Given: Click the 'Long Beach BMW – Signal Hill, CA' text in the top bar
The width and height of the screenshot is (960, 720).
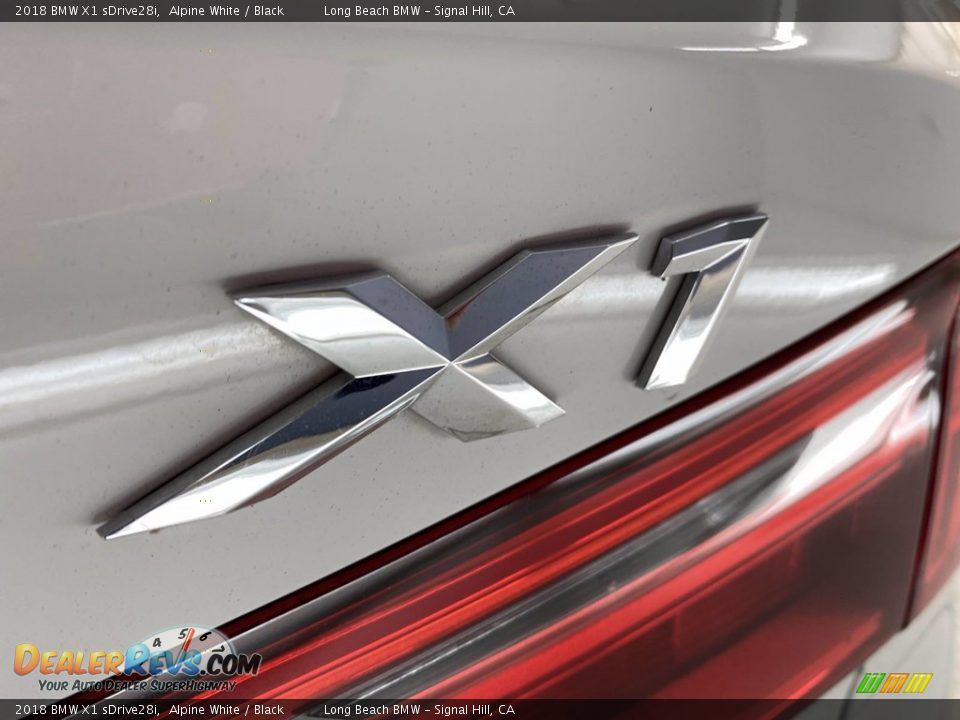Looking at the screenshot, I should (419, 11).
